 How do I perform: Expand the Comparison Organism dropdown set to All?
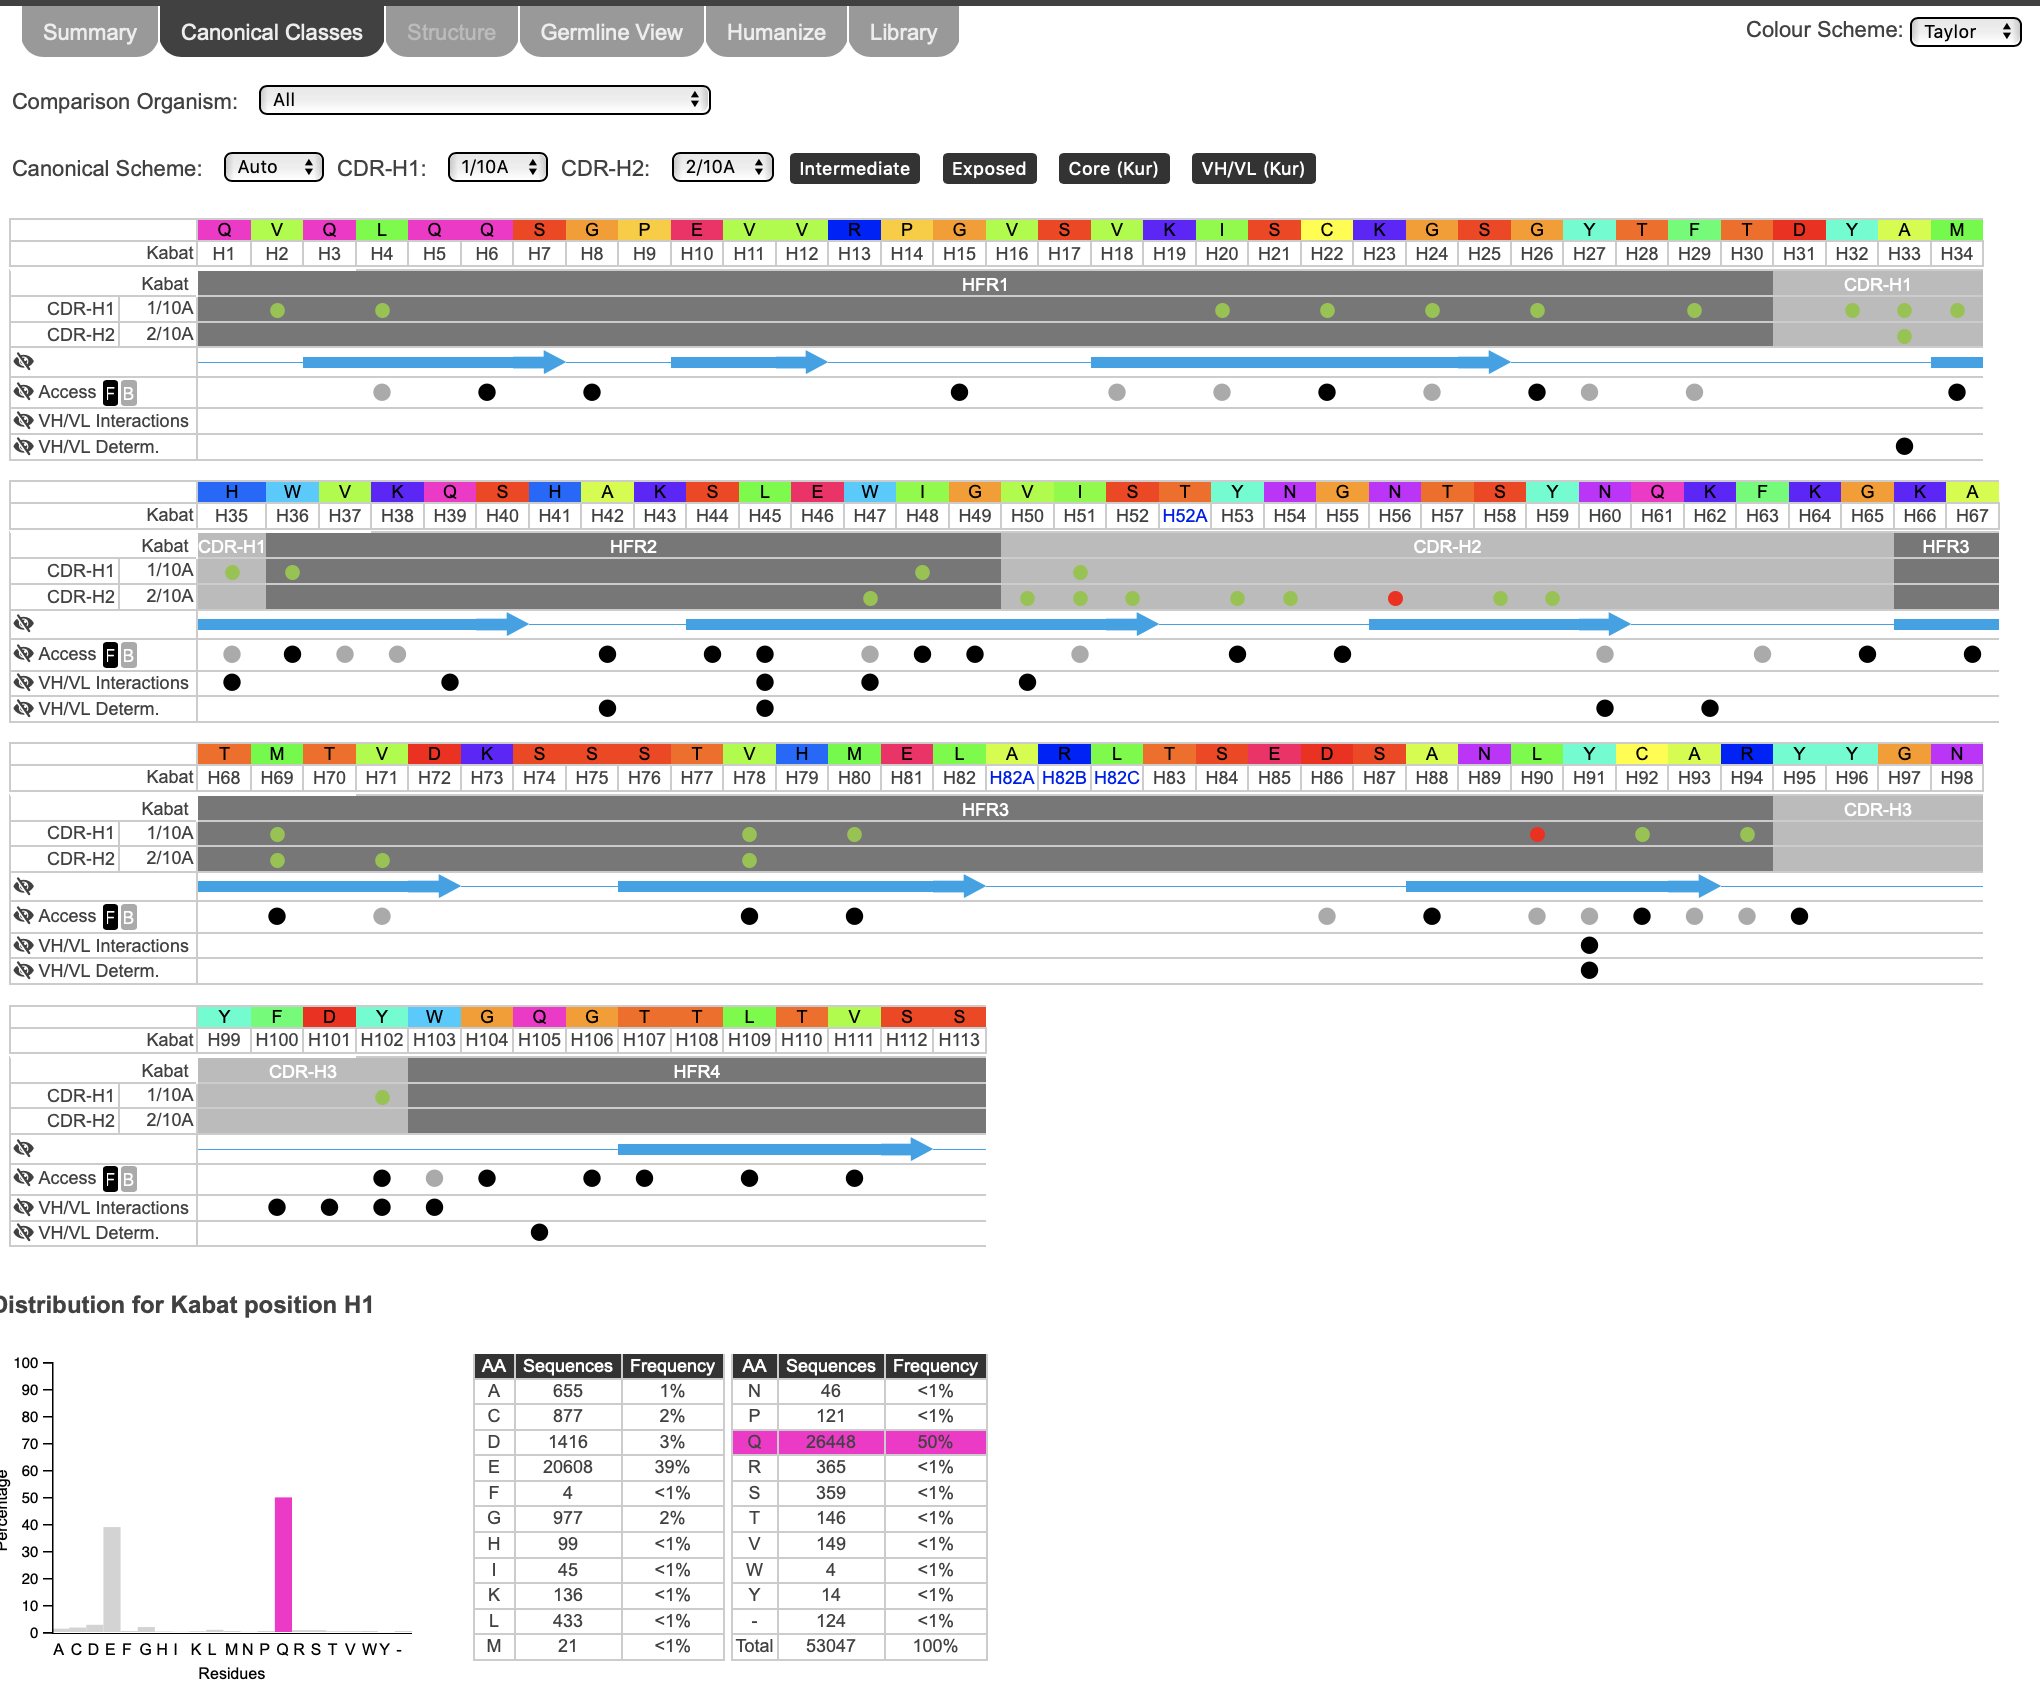coord(484,100)
